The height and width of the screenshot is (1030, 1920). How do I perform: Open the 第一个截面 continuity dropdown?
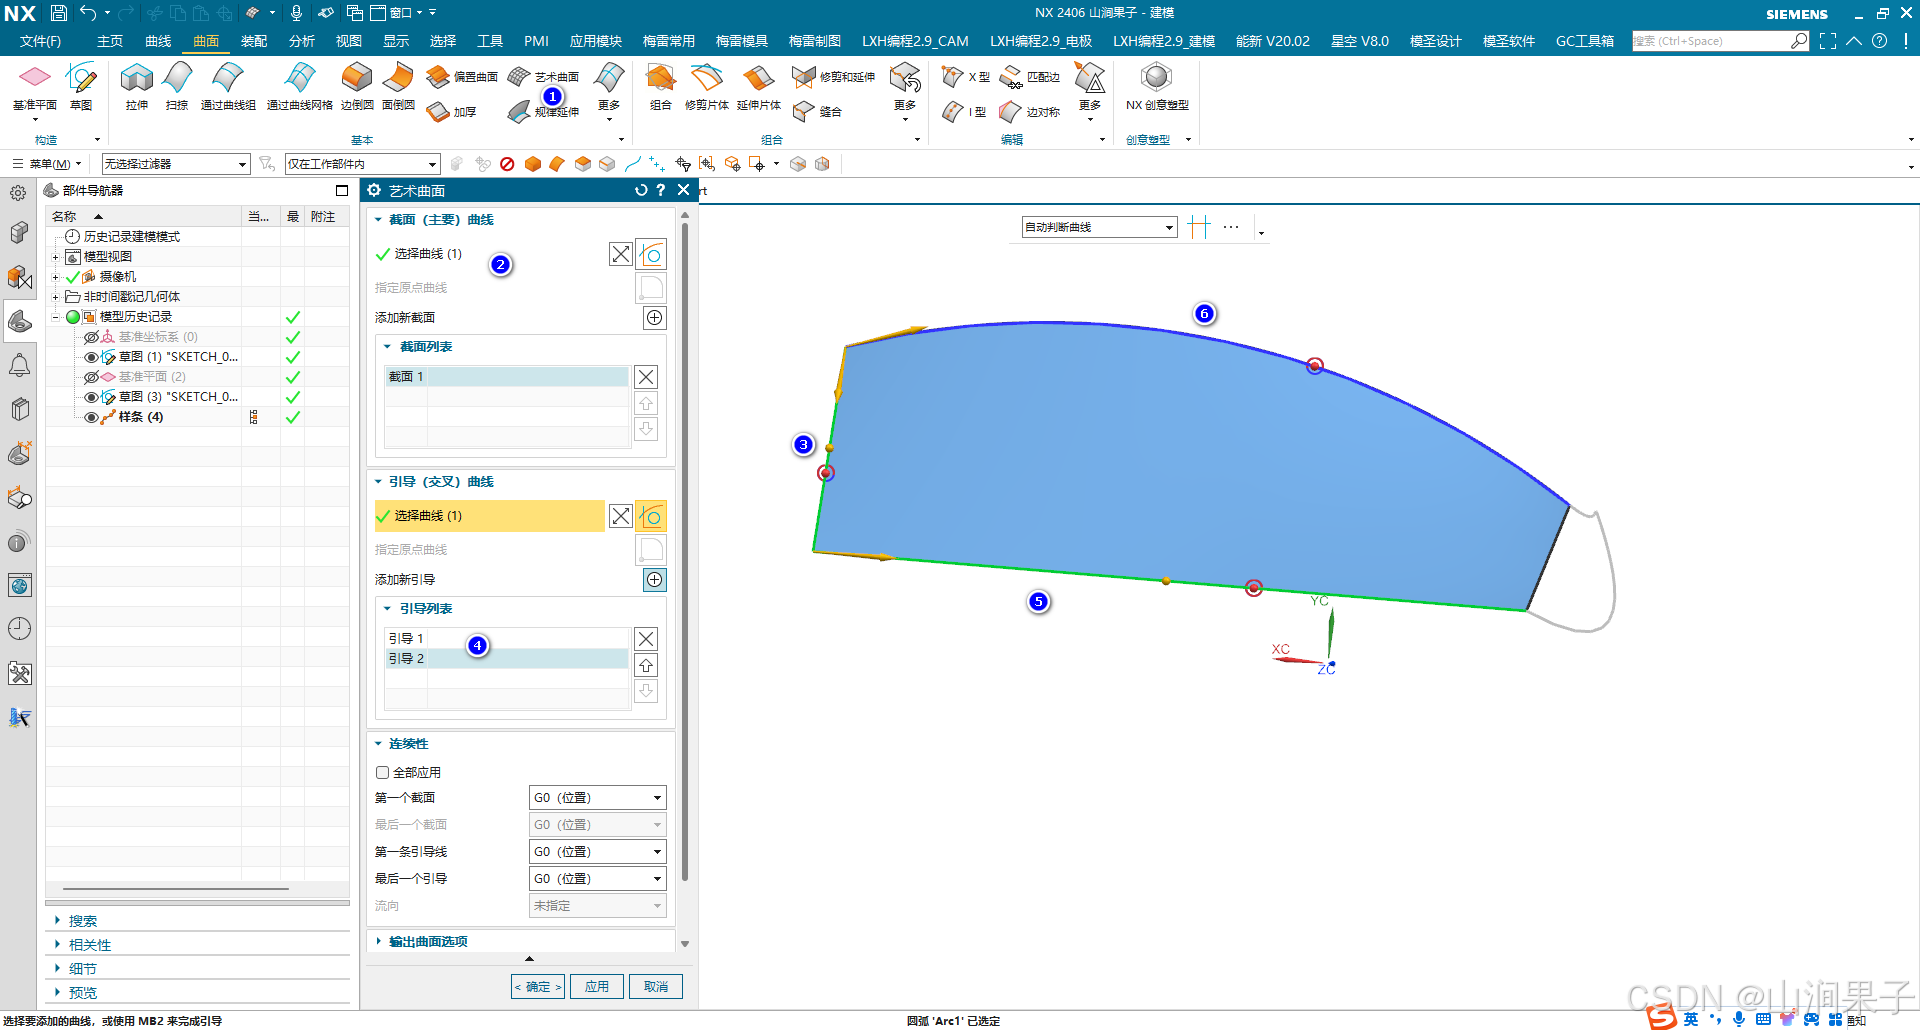point(597,798)
